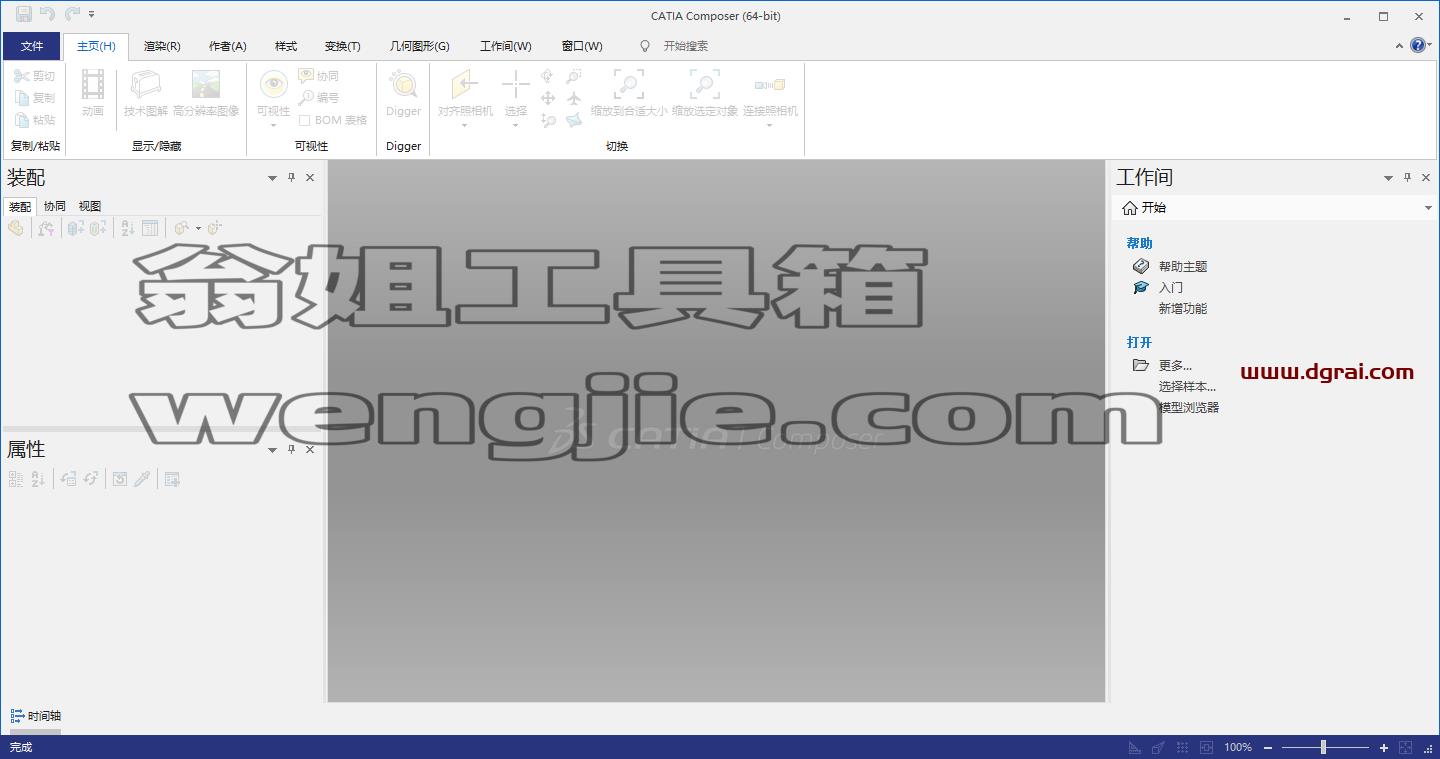Viewport: 1440px width, 759px height.
Task: Toggle the BOM 表格 checkbox
Action: tap(305, 120)
